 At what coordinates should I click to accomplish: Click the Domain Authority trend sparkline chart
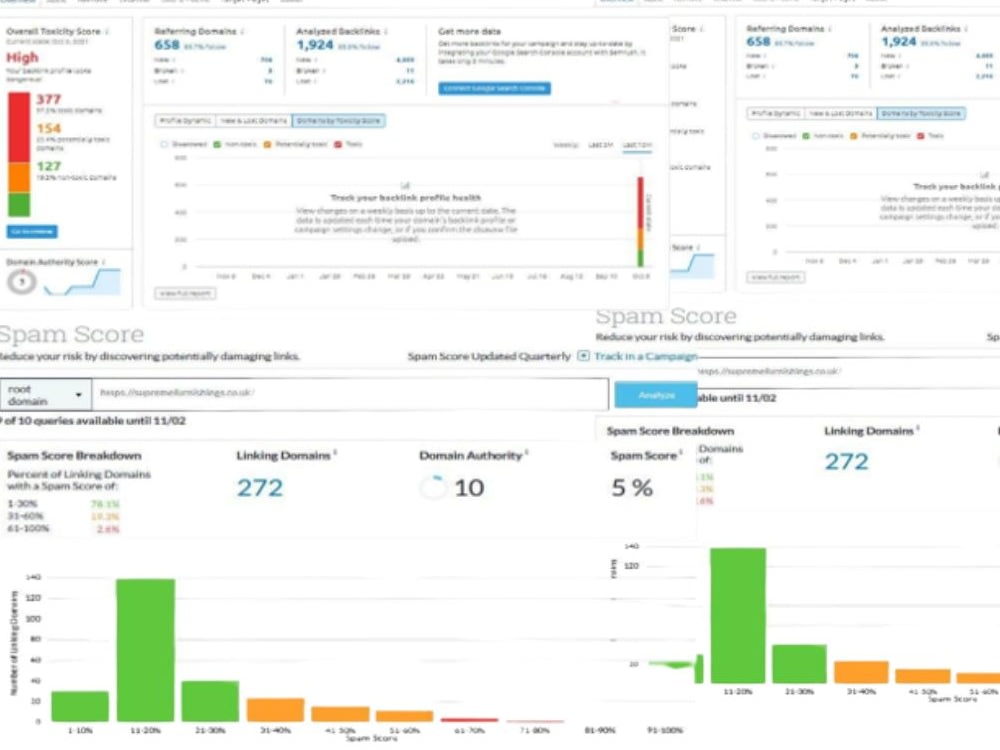coord(82,282)
